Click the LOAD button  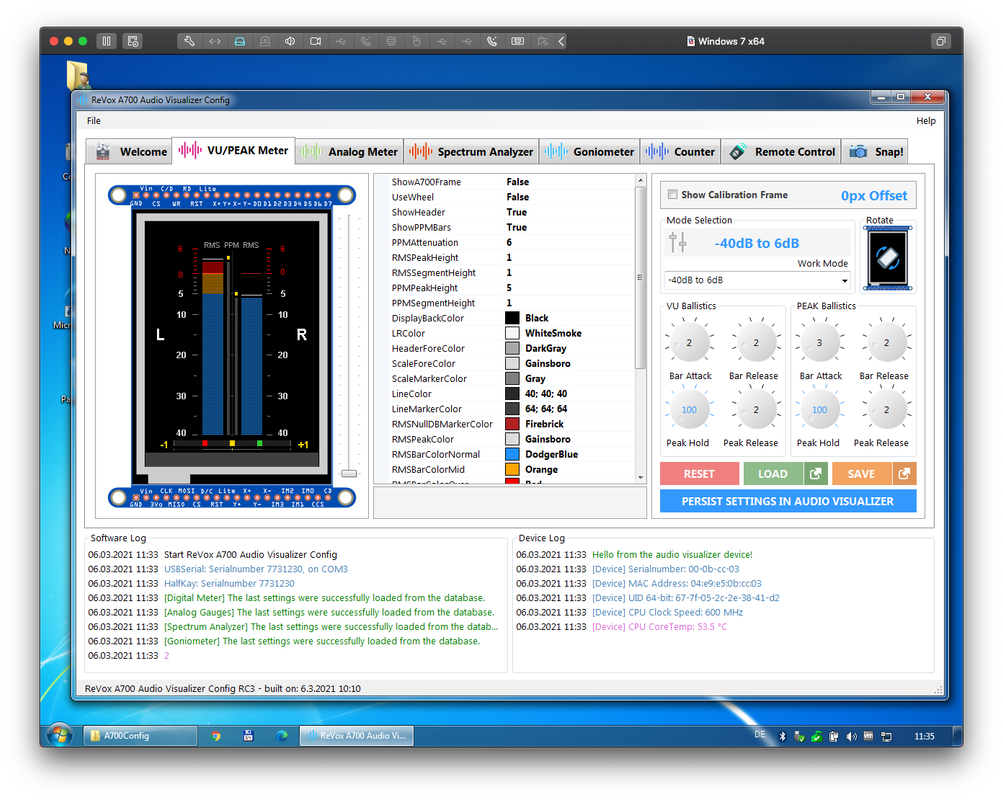pos(773,474)
